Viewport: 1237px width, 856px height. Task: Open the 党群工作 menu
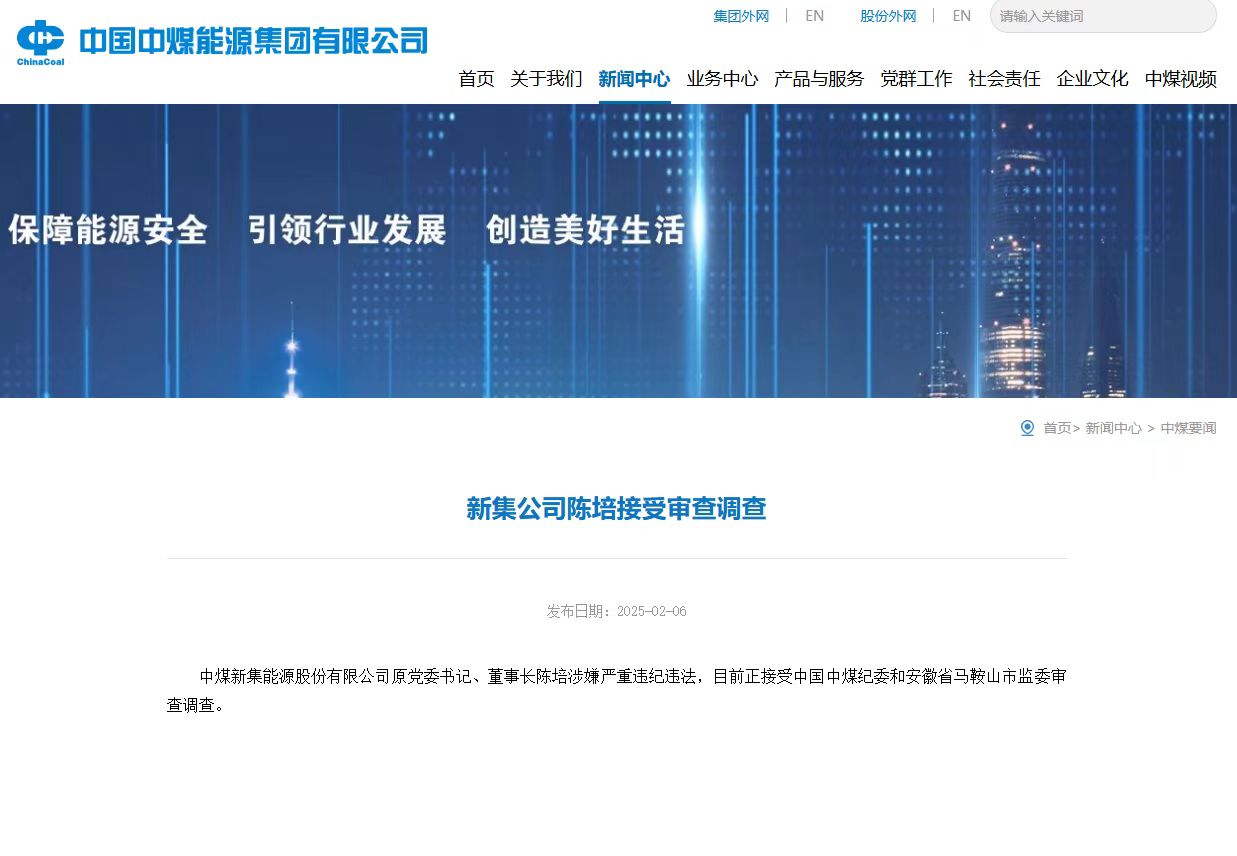(916, 79)
